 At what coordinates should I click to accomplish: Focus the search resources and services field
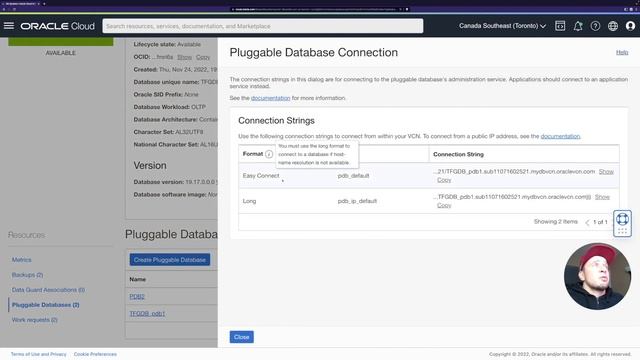pyautogui.click(x=263, y=26)
